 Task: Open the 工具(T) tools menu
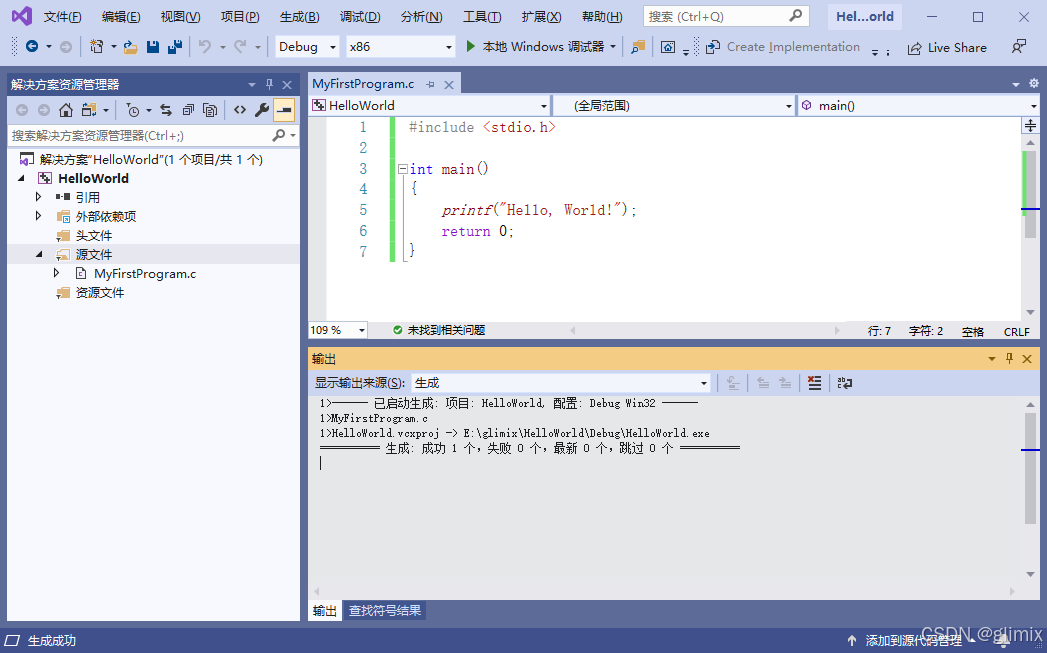pyautogui.click(x=482, y=17)
